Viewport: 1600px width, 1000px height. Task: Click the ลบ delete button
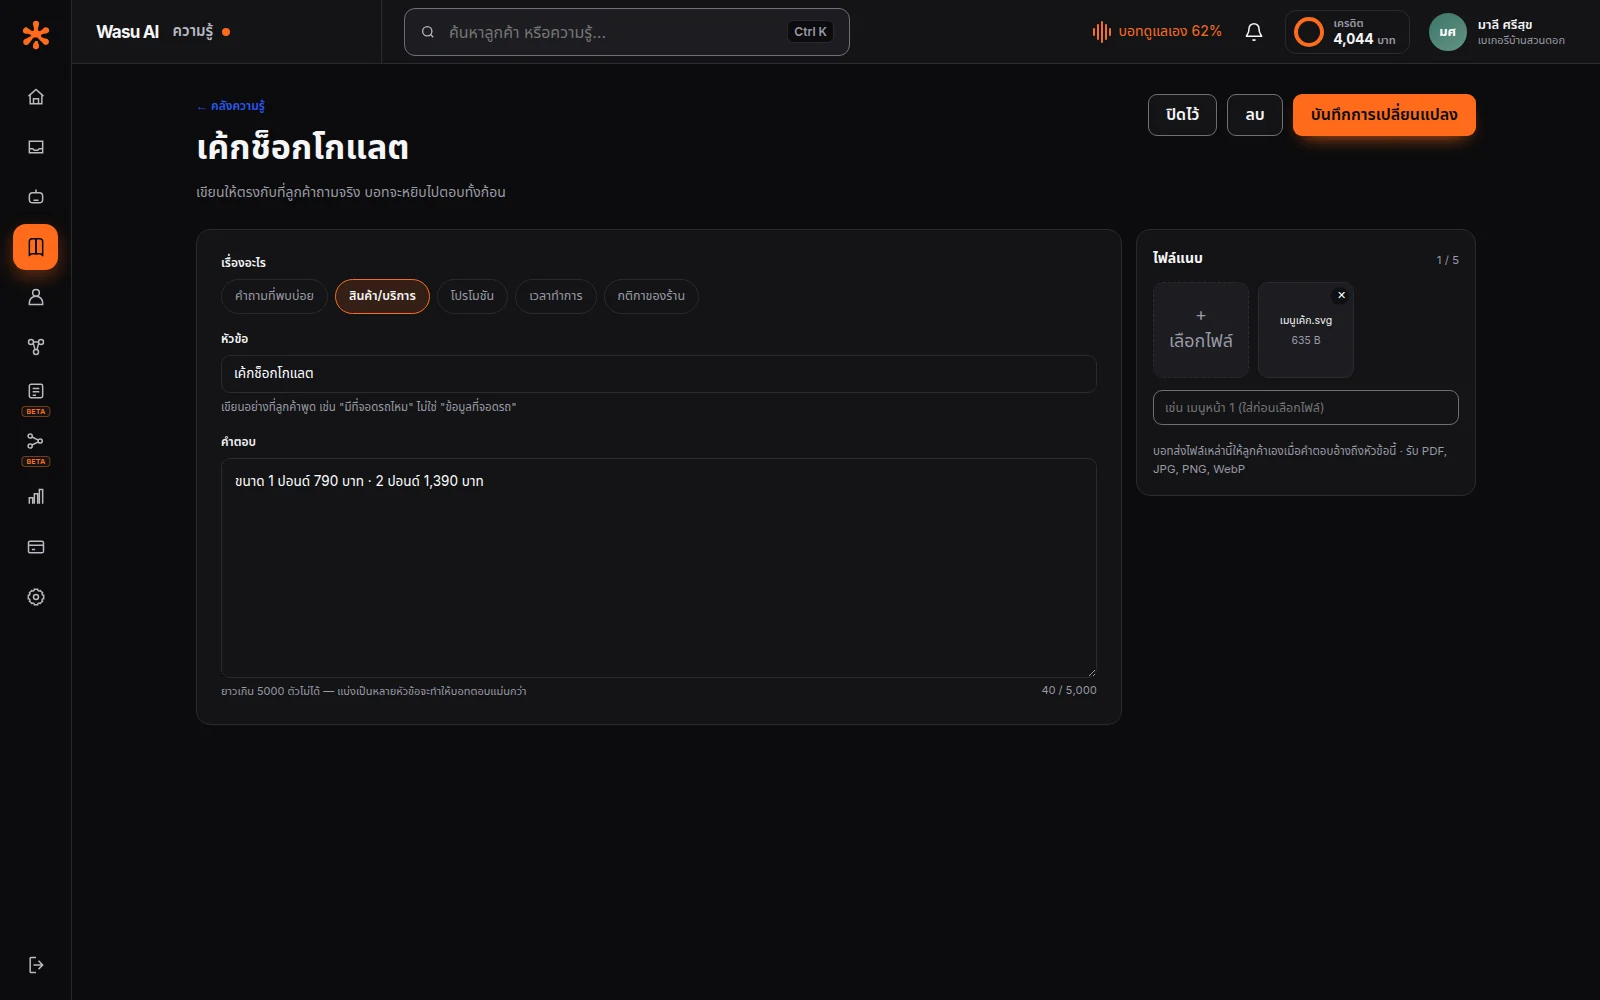point(1255,115)
